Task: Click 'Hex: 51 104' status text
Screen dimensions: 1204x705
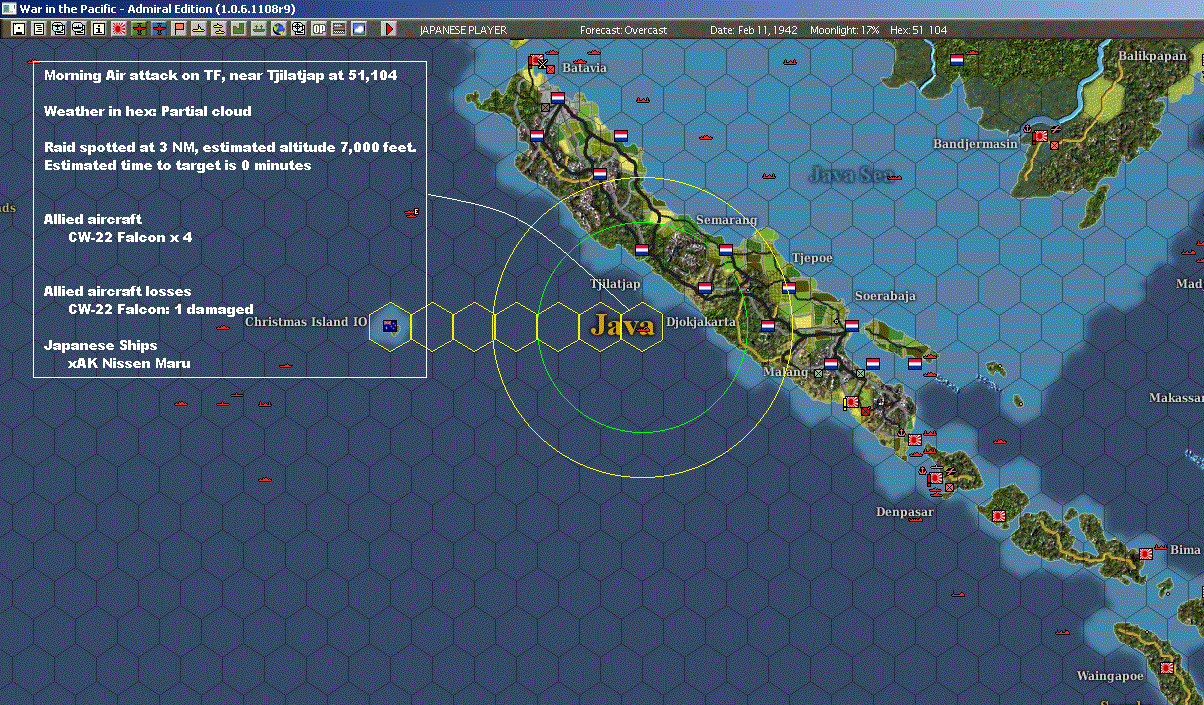Action: click(x=918, y=30)
